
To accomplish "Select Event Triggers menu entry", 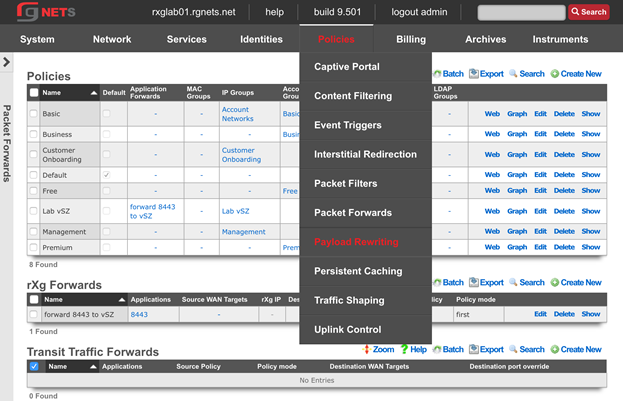I will [x=366, y=125].
